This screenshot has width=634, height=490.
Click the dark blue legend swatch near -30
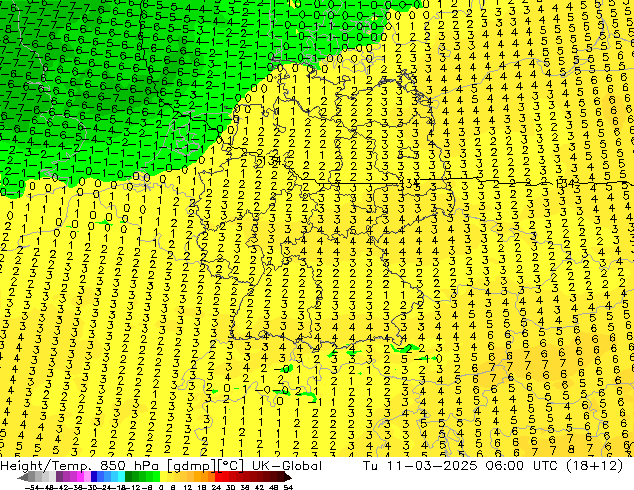[94, 477]
